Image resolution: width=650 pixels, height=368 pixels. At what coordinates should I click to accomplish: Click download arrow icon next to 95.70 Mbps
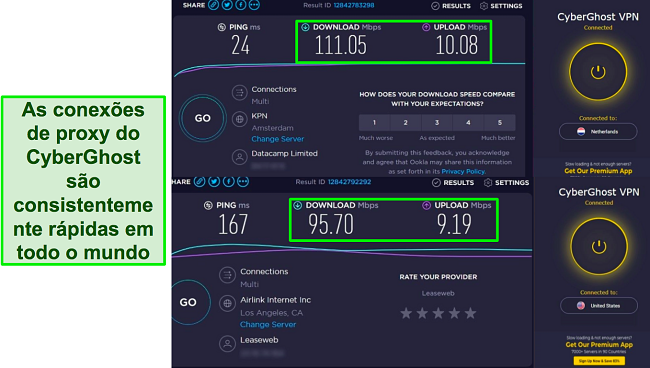pos(298,205)
